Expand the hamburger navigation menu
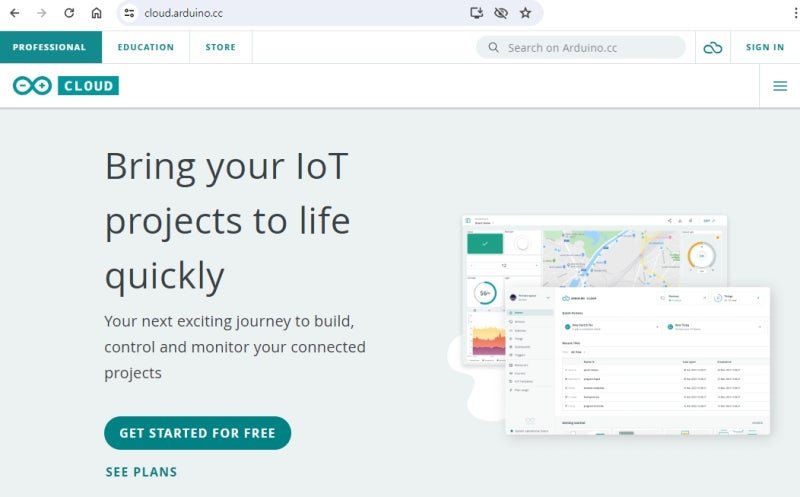 pos(780,86)
